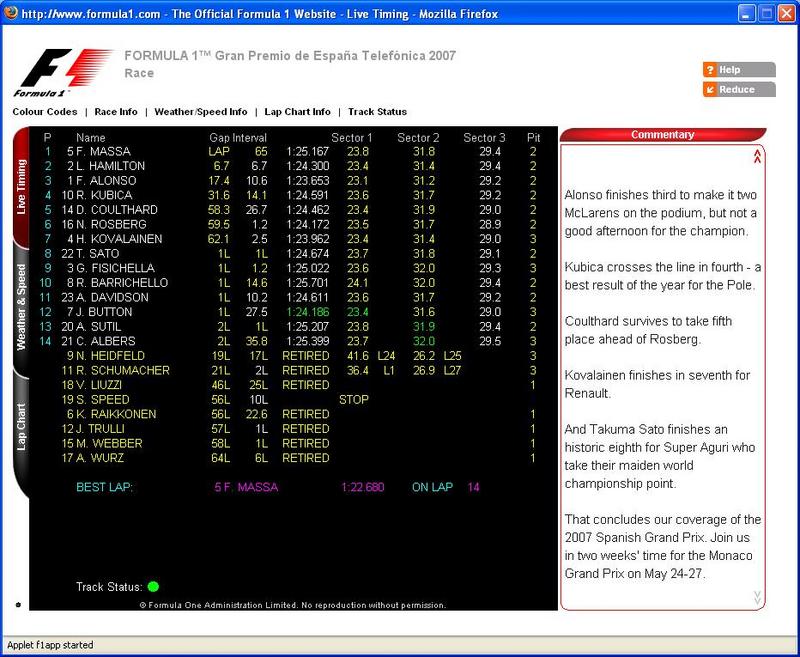Click 'Applet f1app started' status bar text
The height and width of the screenshot is (657, 800).
click(50, 645)
